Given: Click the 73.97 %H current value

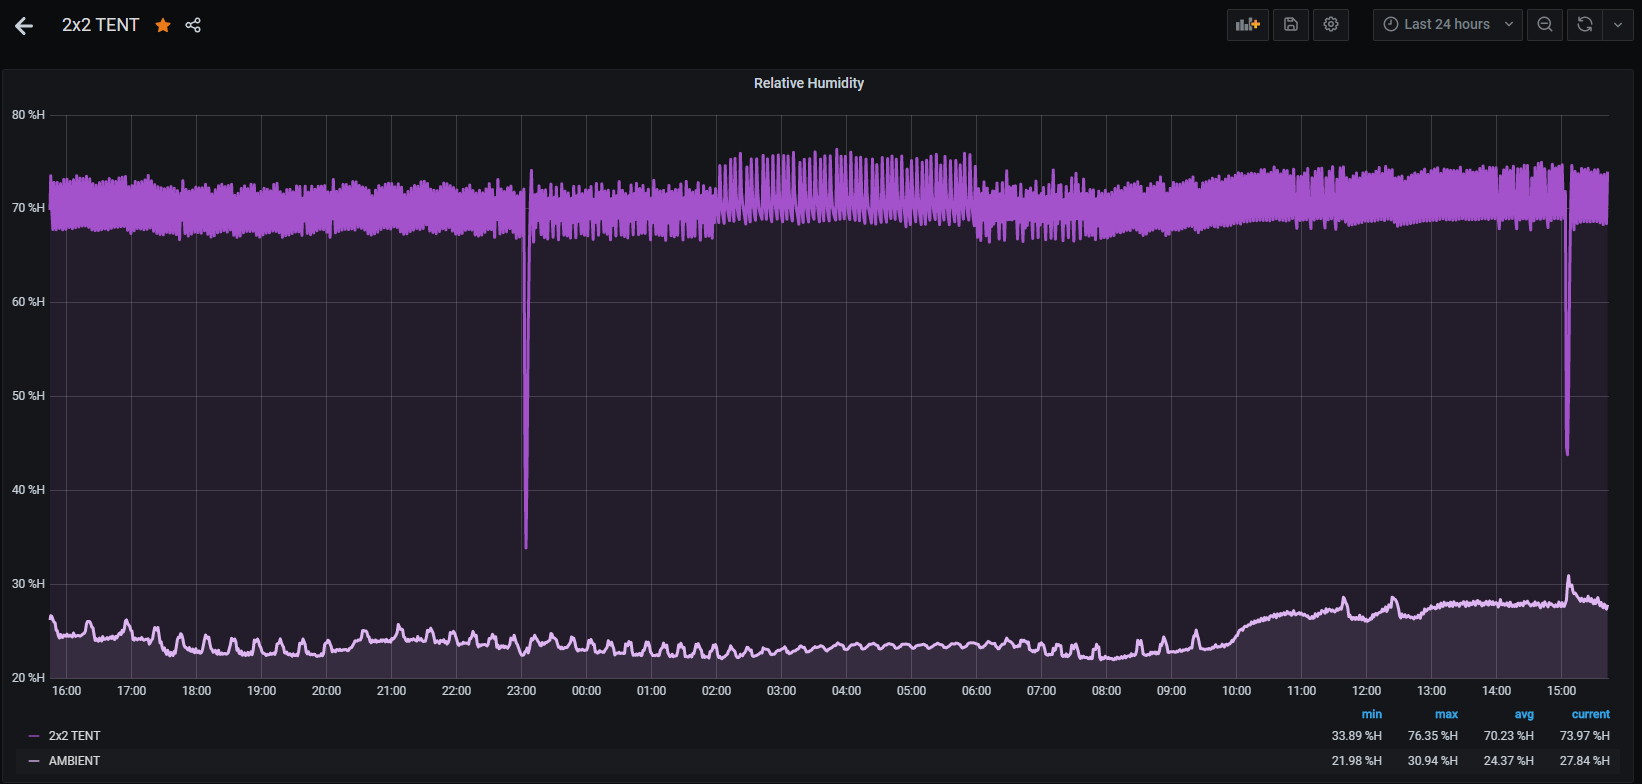Looking at the screenshot, I should click(x=1585, y=736).
